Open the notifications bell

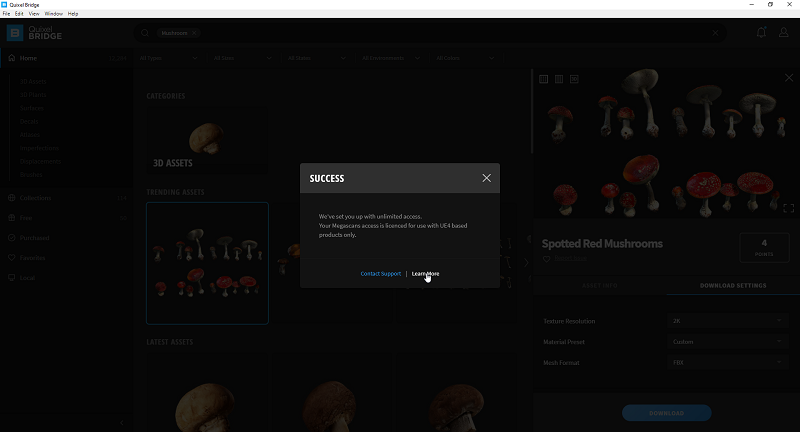coord(761,33)
